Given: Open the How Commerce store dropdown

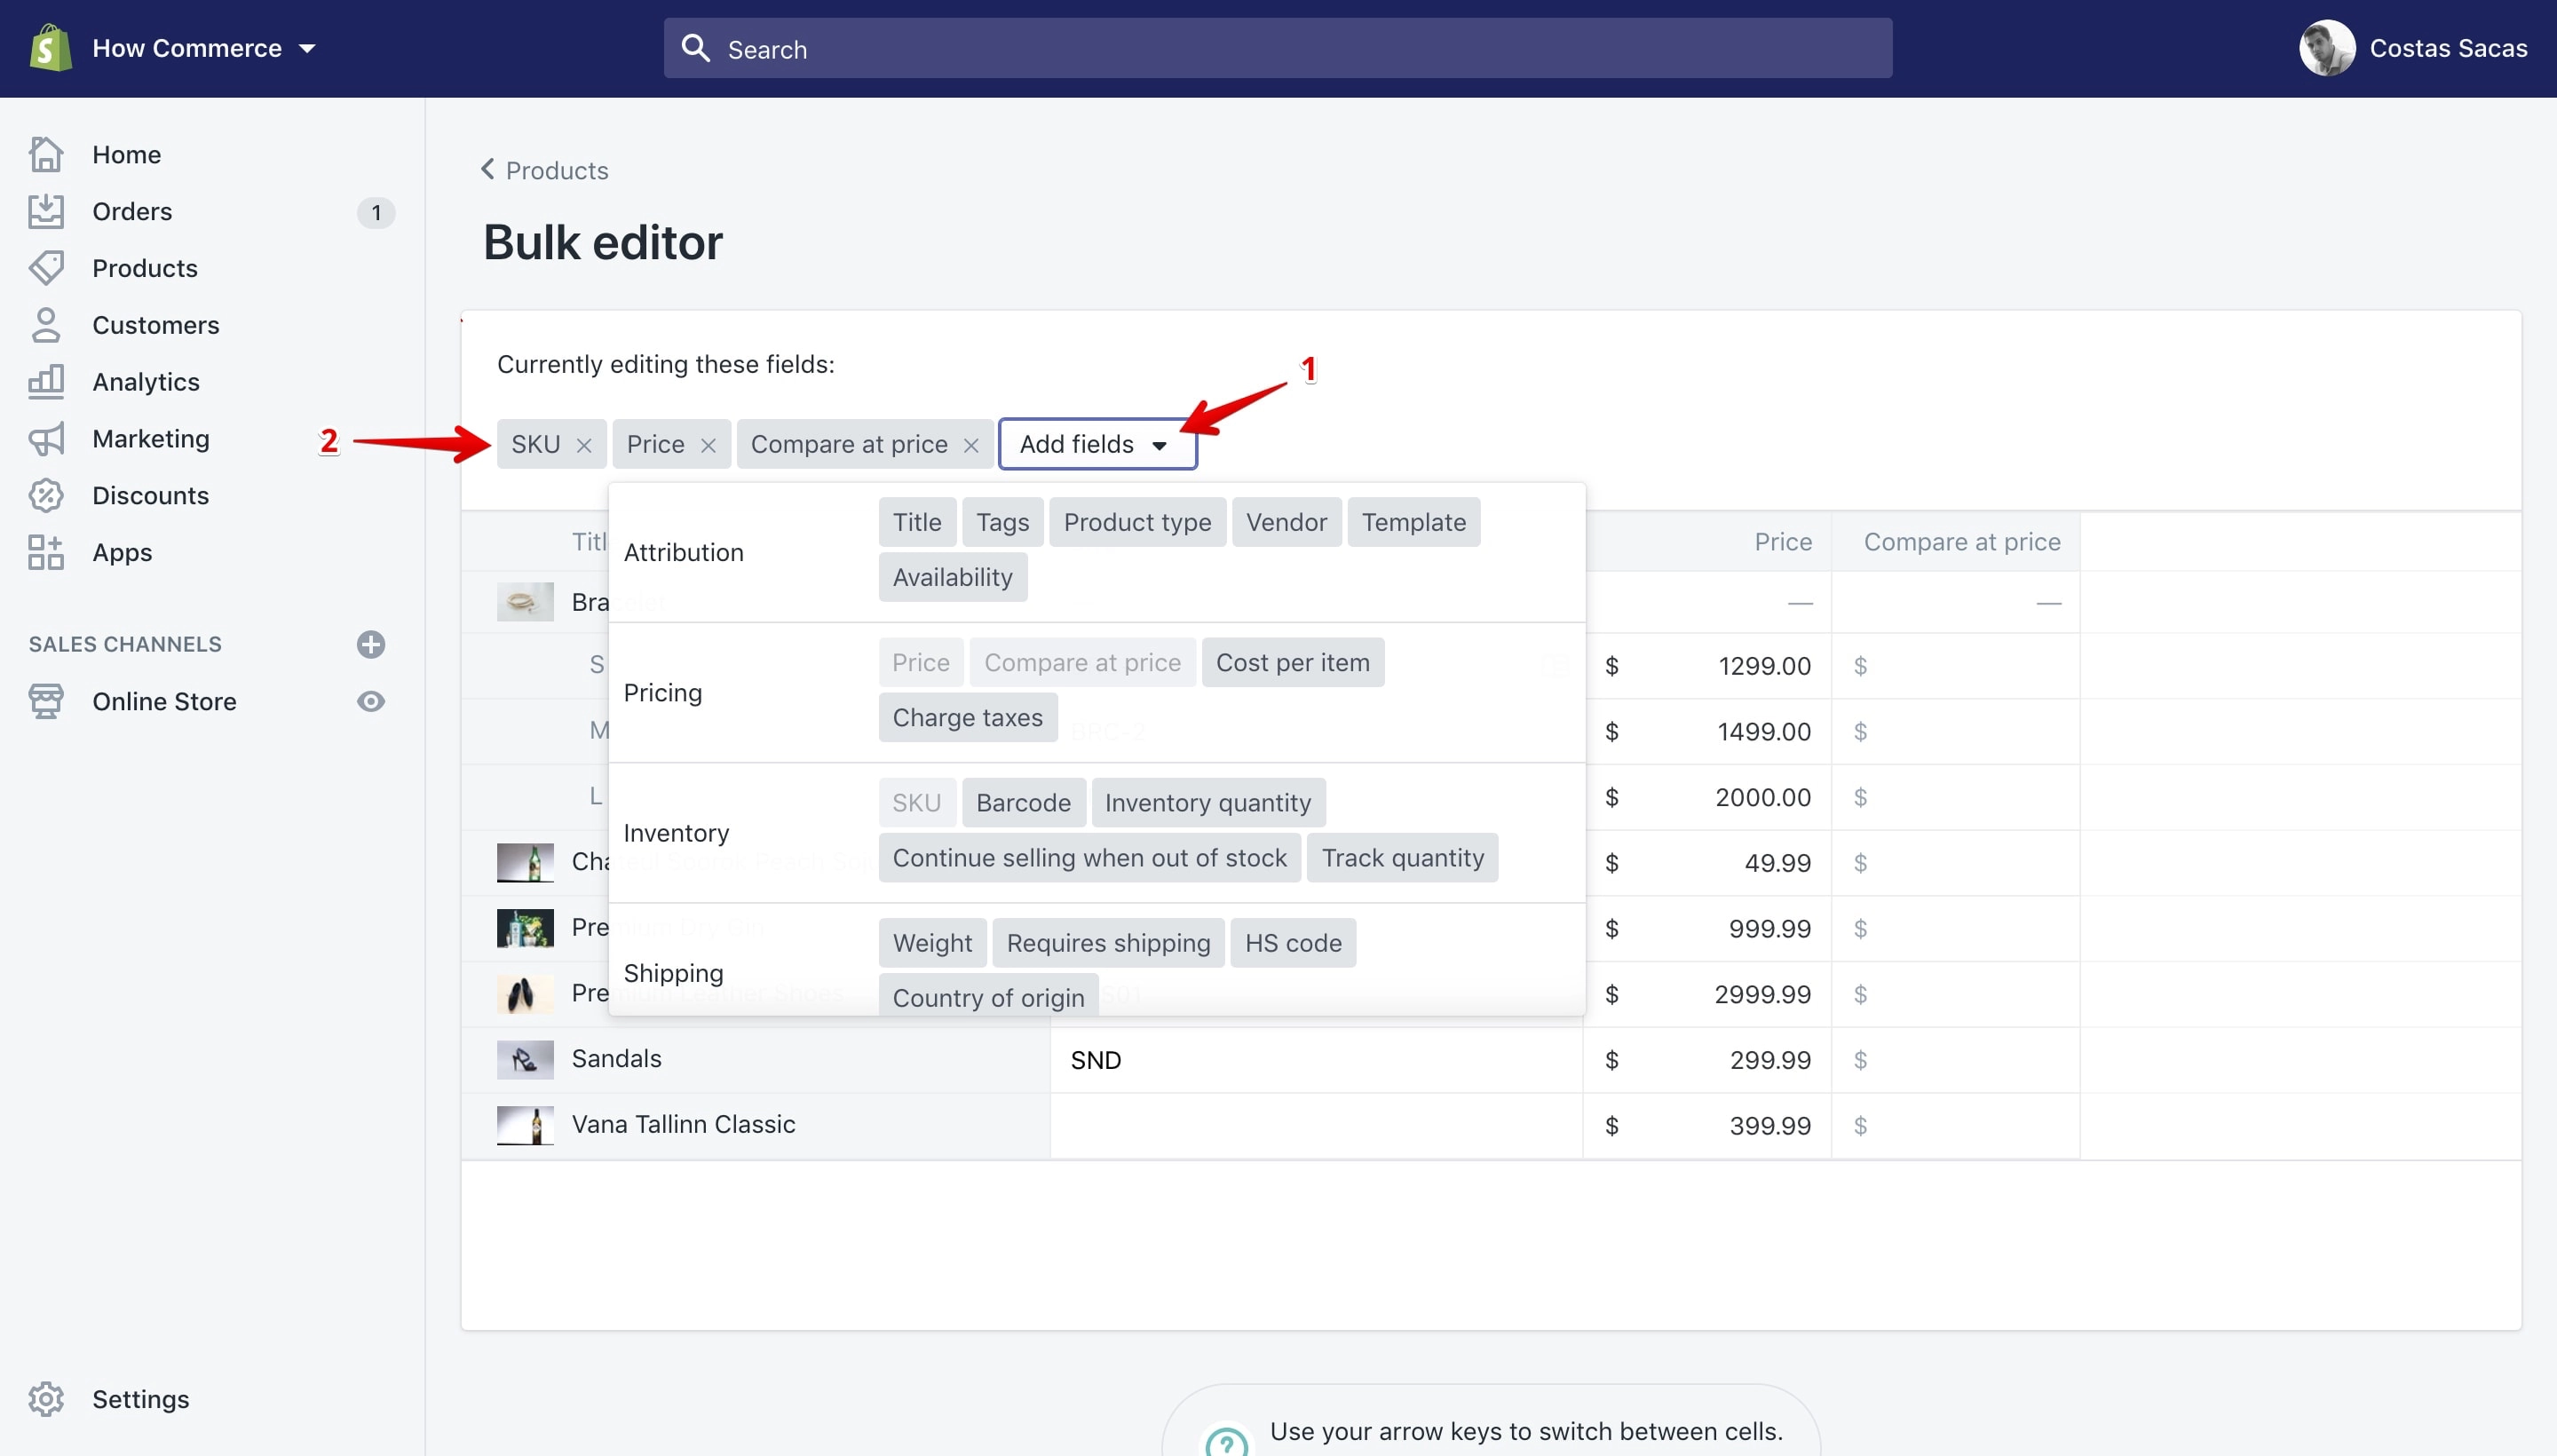Looking at the screenshot, I should point(204,48).
